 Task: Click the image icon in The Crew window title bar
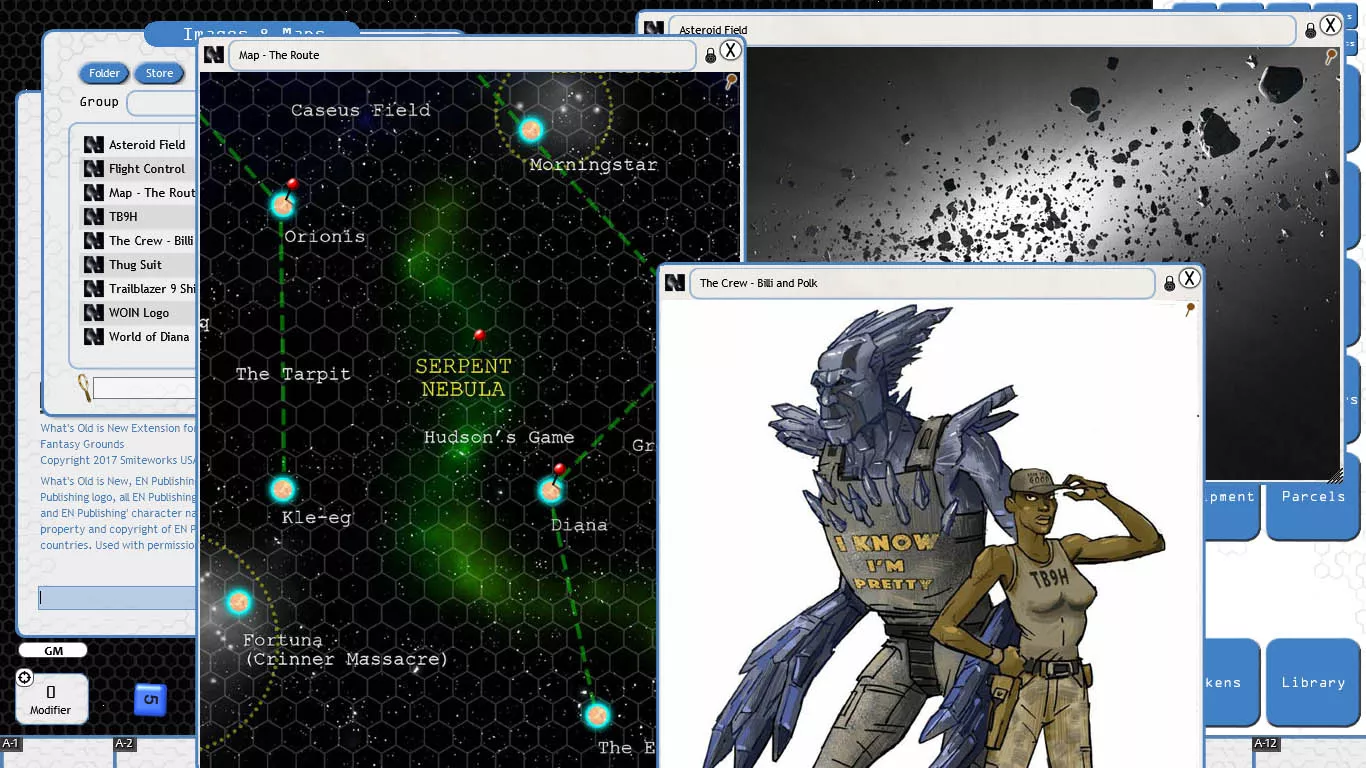coord(675,283)
